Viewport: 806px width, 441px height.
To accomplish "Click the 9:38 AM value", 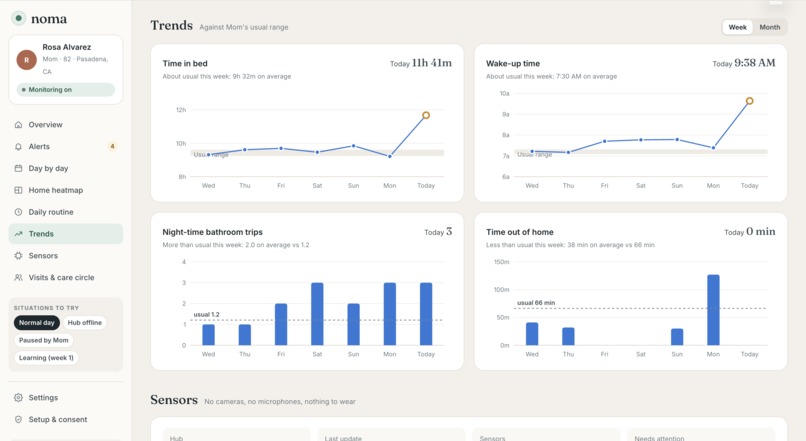I will coord(755,63).
